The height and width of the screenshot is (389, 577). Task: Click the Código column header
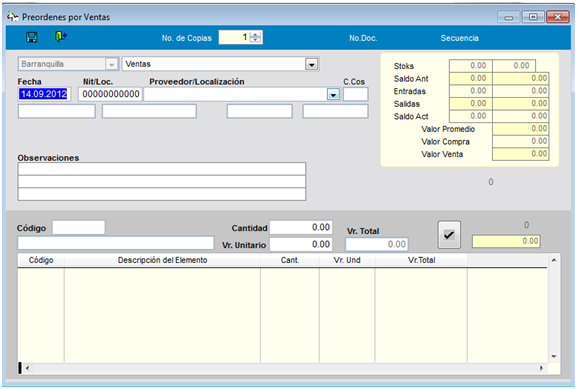41,260
